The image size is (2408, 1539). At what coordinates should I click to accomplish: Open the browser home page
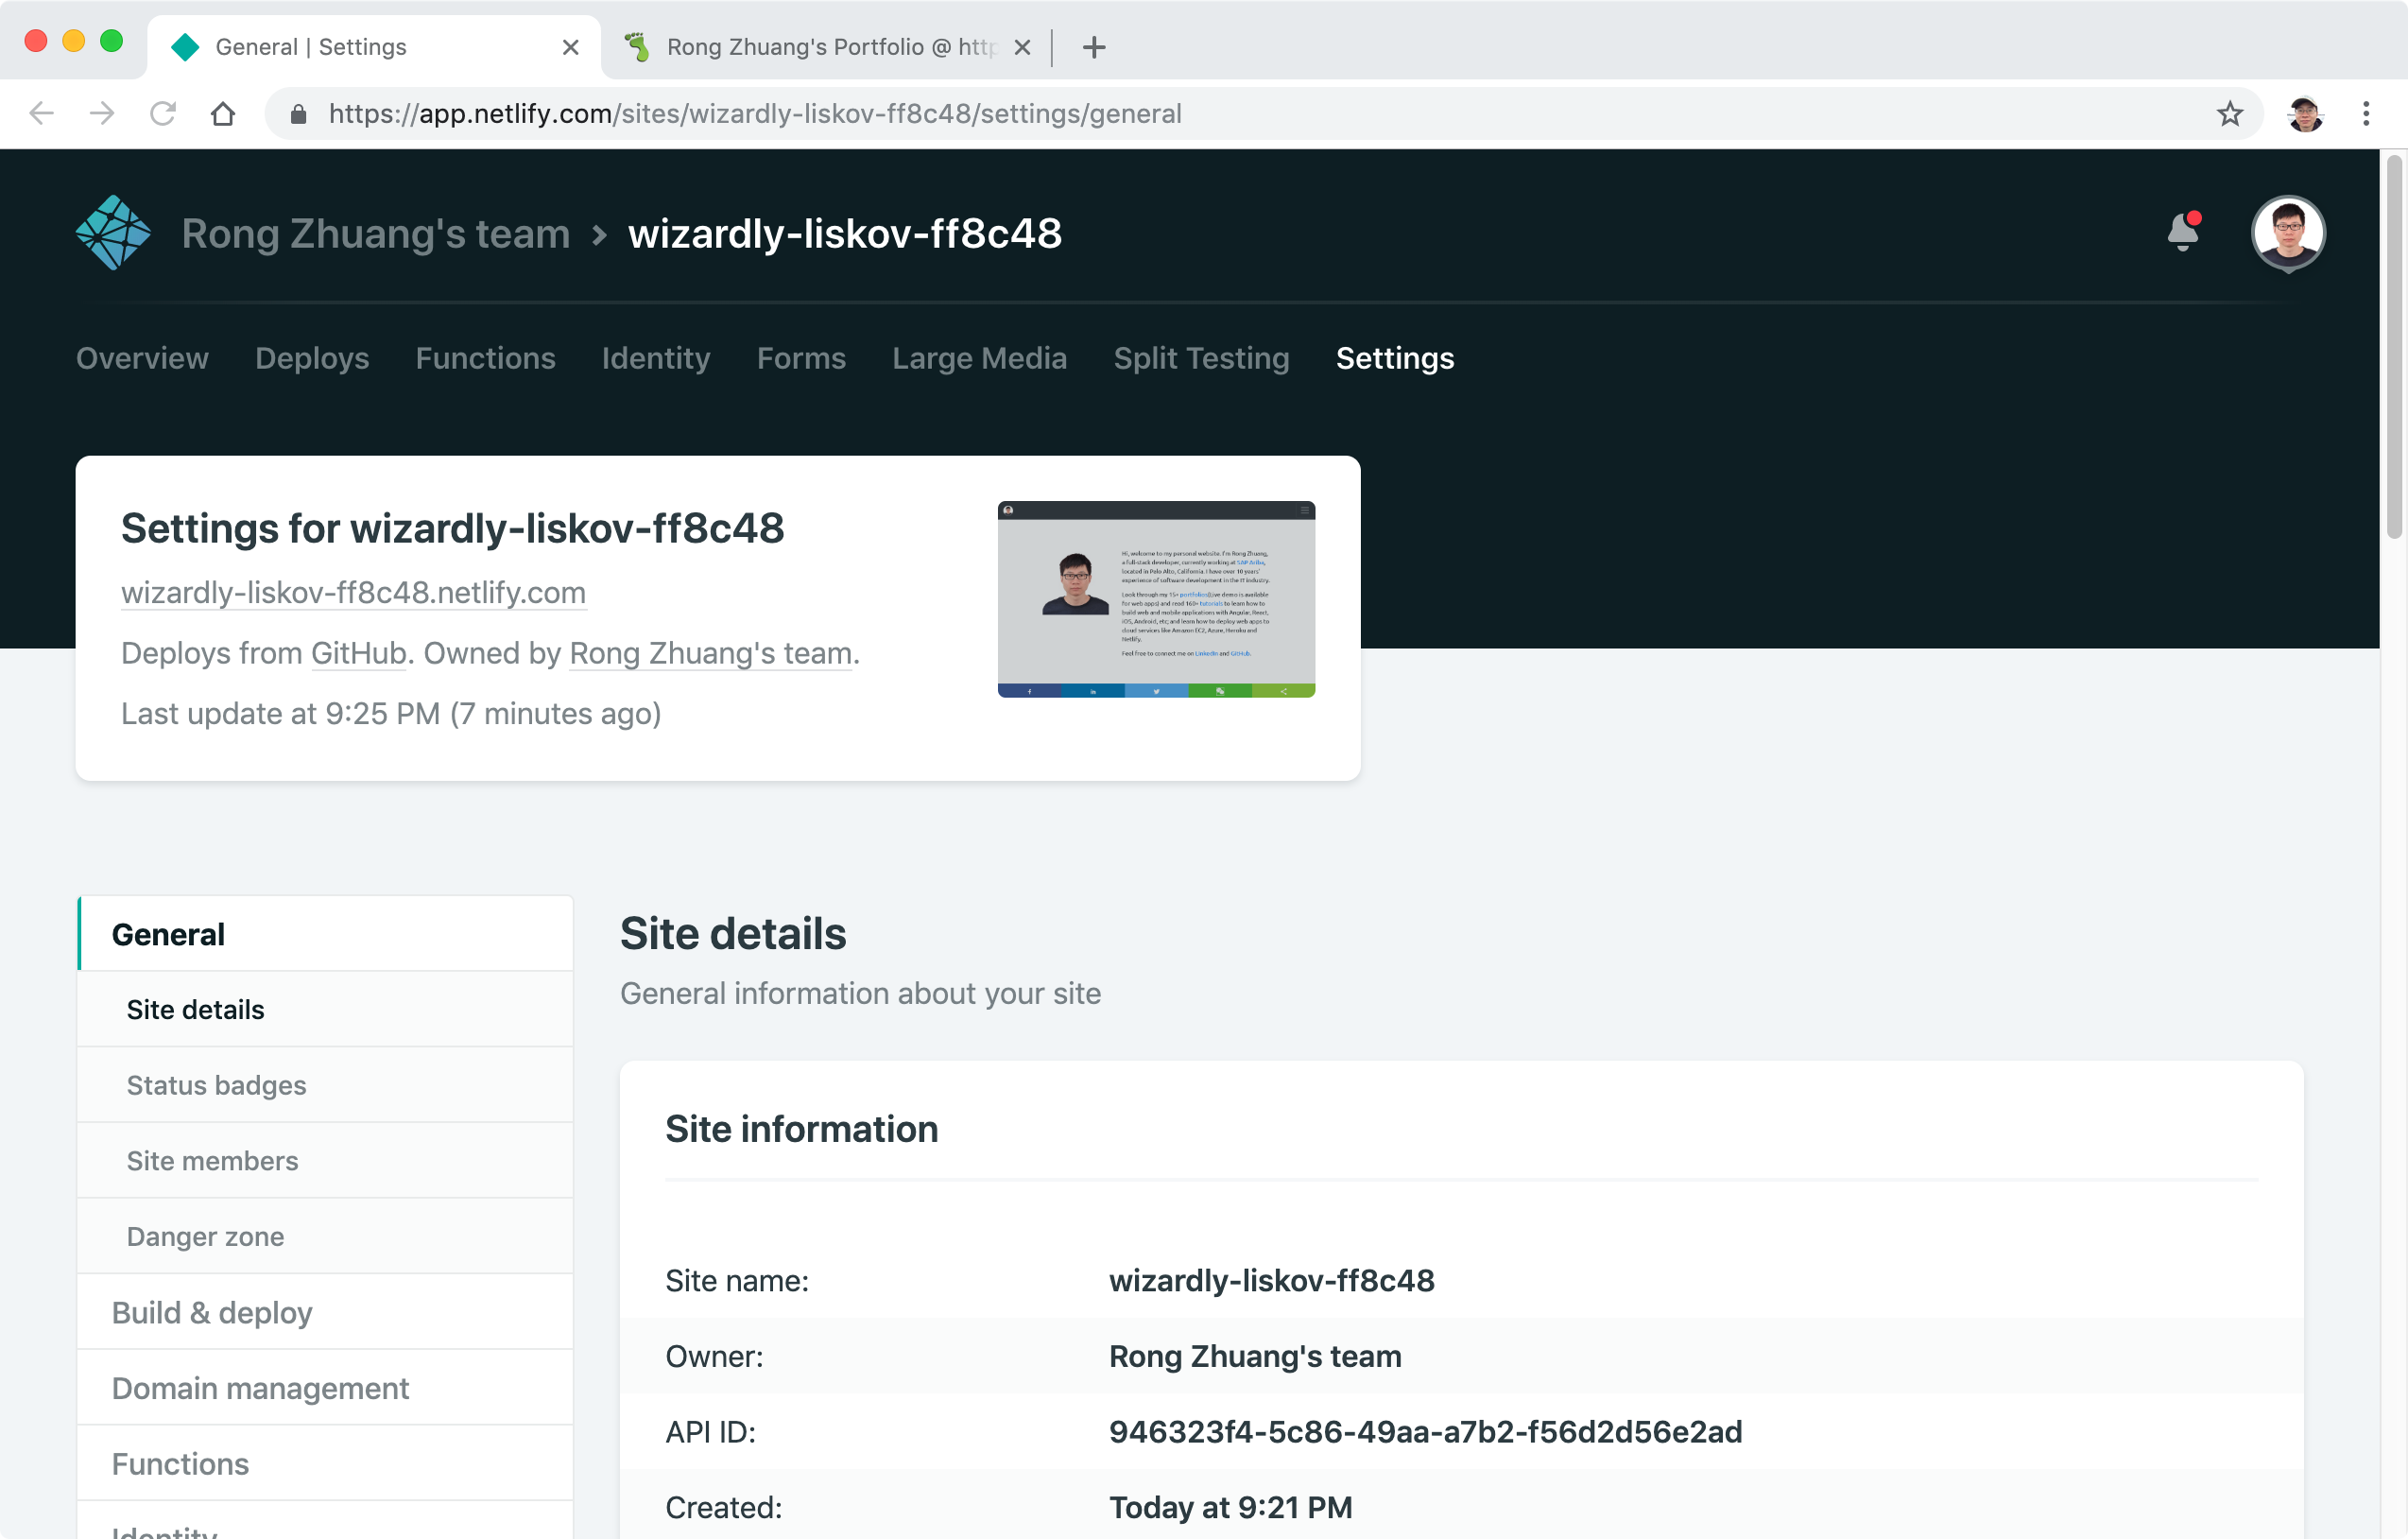[223, 113]
